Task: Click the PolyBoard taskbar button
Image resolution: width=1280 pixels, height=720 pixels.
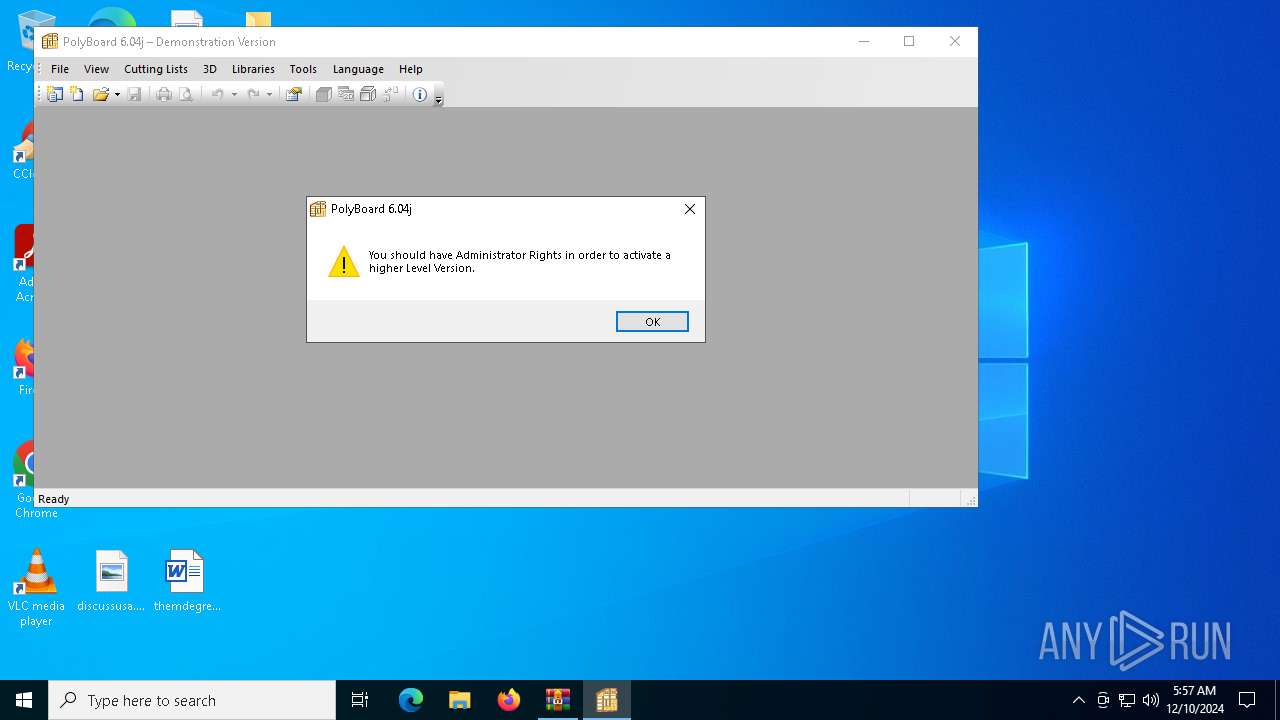Action: 607,700
